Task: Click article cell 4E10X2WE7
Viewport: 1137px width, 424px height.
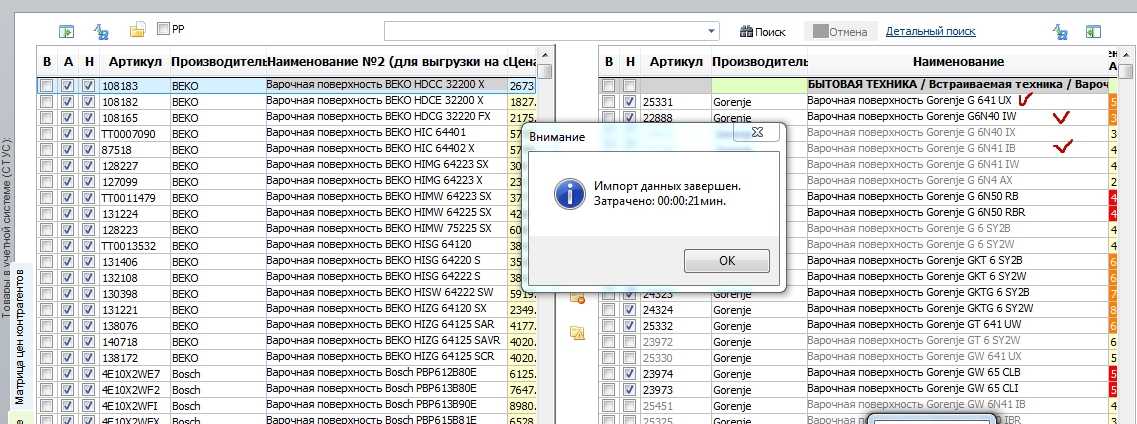Action: click(134, 373)
